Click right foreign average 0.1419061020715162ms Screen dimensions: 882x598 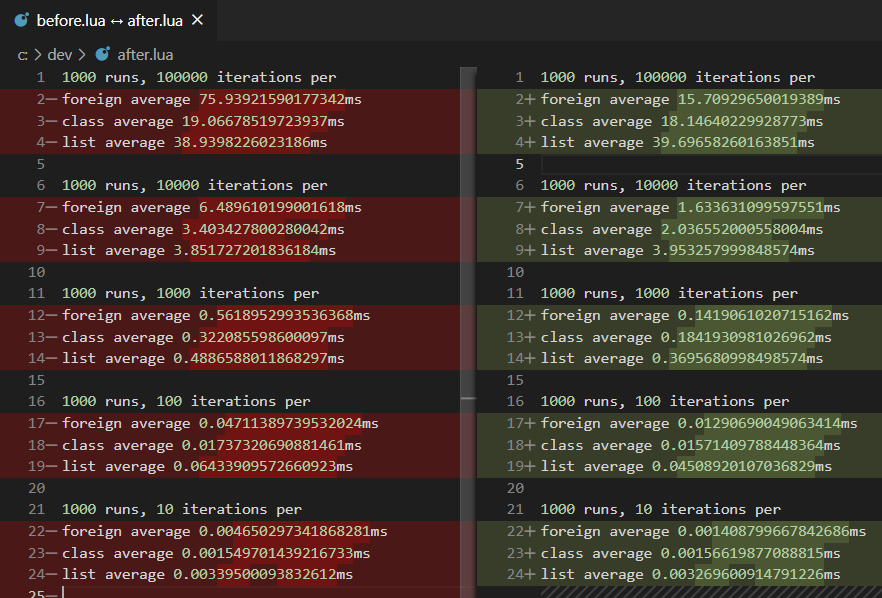pyautogui.click(x=695, y=316)
